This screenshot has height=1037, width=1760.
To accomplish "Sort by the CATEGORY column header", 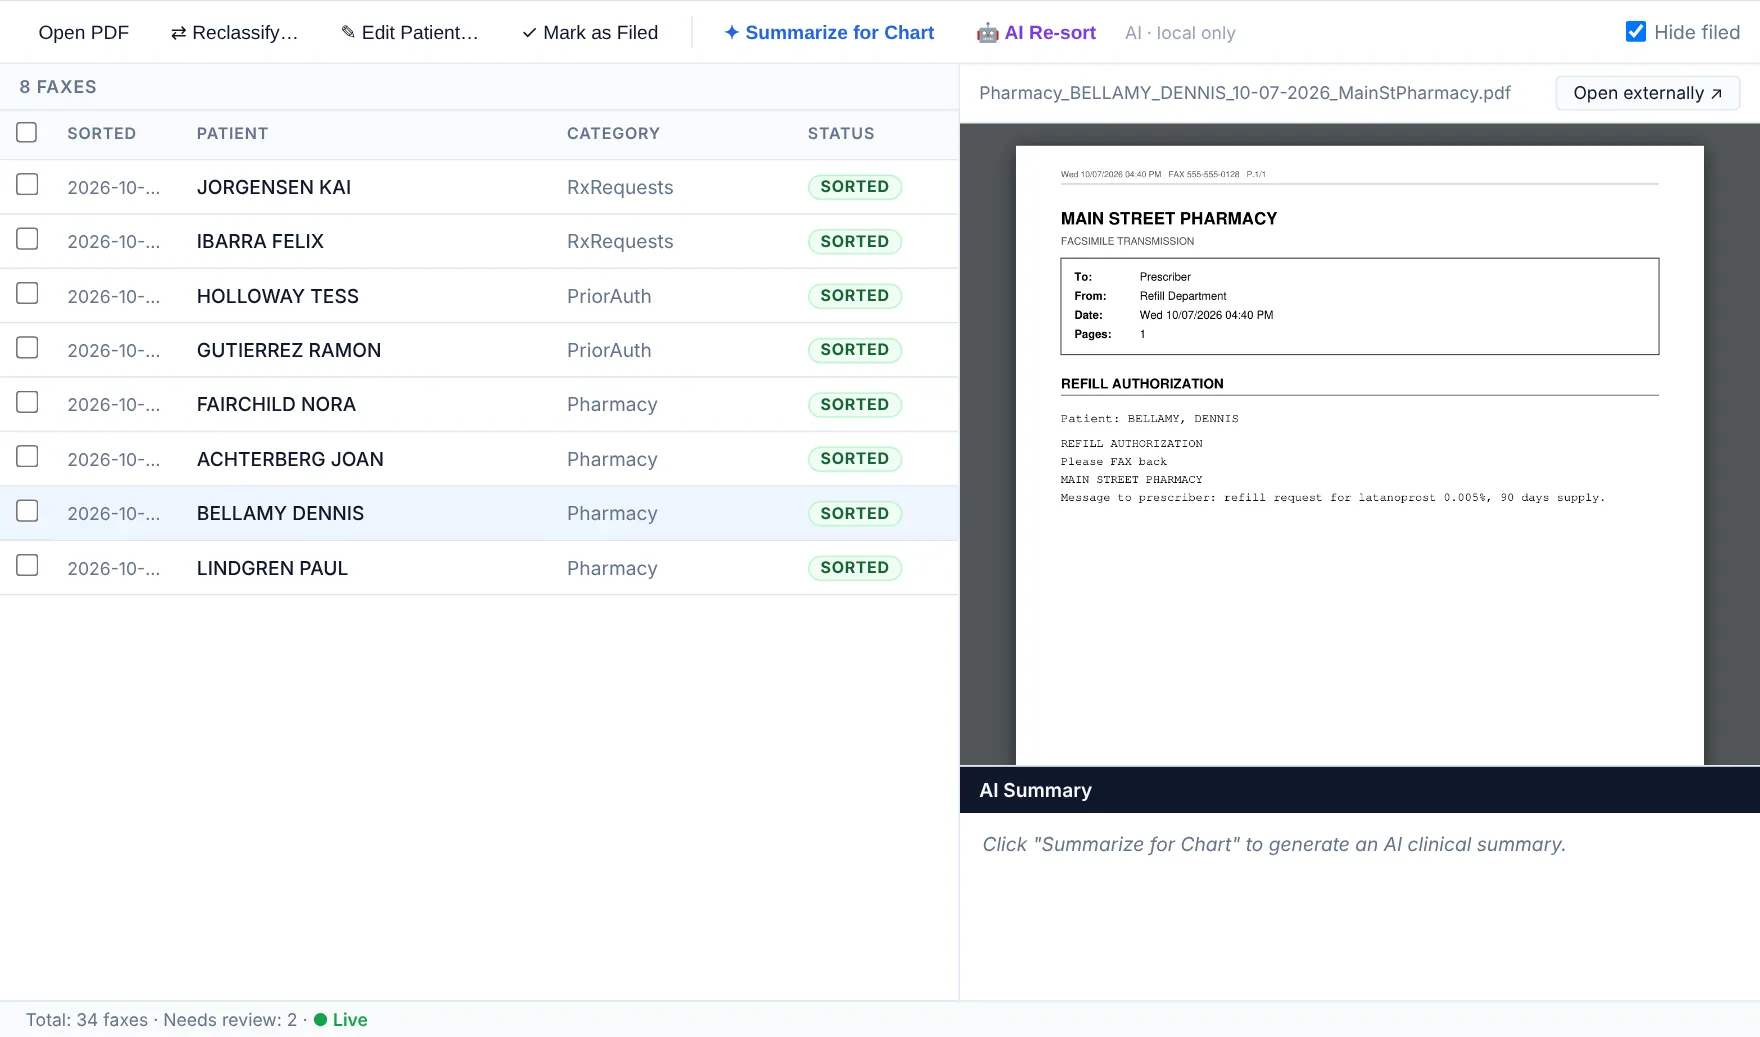I will (x=613, y=133).
